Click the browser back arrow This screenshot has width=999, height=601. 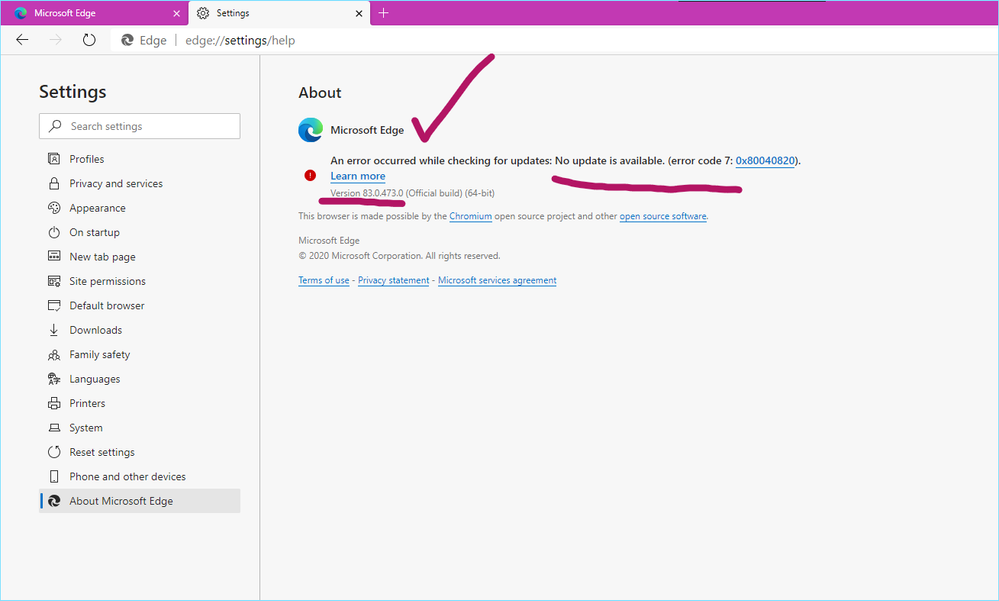point(22,40)
